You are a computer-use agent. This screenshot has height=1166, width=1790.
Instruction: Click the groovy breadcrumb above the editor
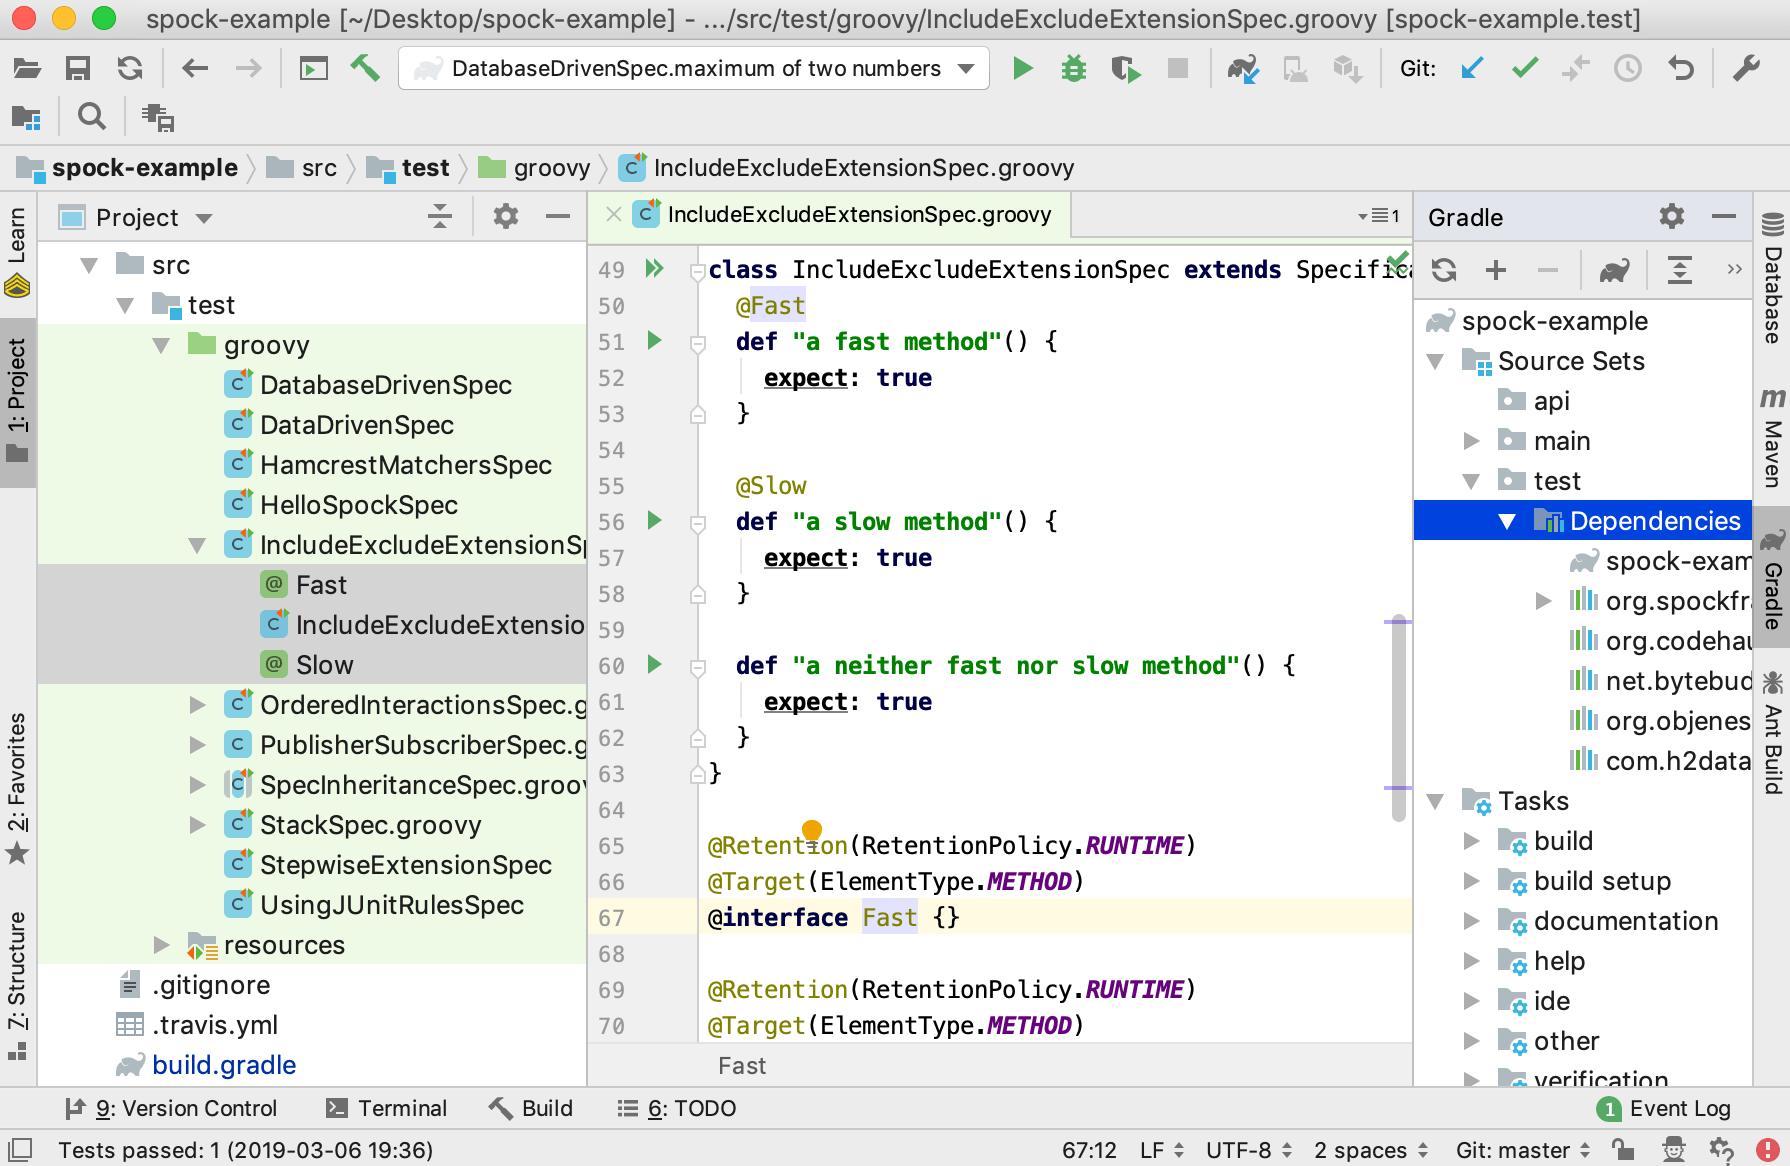point(551,167)
